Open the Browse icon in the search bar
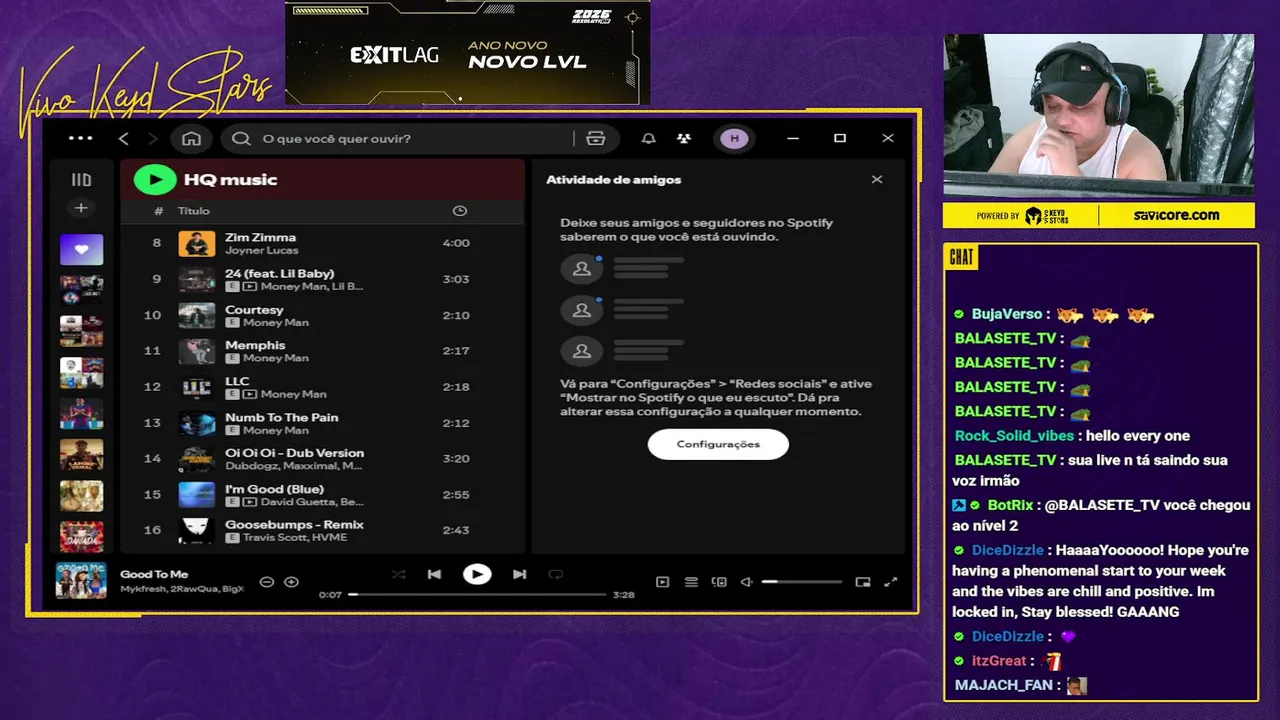This screenshot has height=720, width=1280. pos(596,138)
